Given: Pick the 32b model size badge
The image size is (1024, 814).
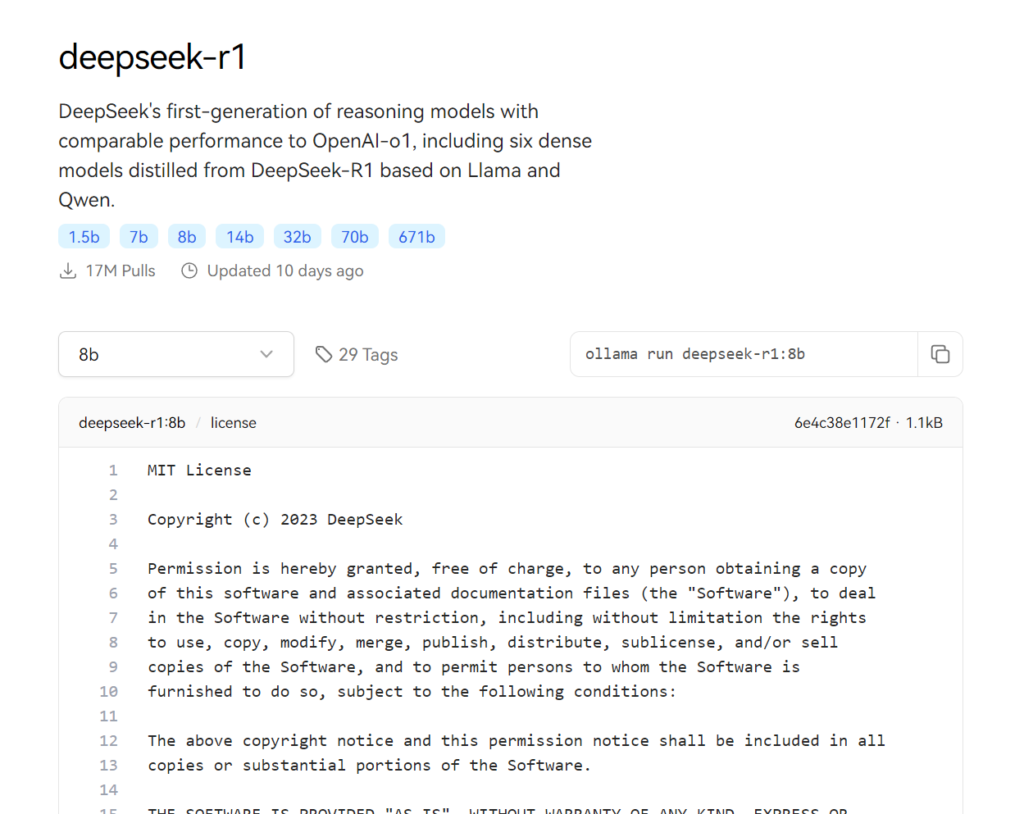Looking at the screenshot, I should coord(297,237).
